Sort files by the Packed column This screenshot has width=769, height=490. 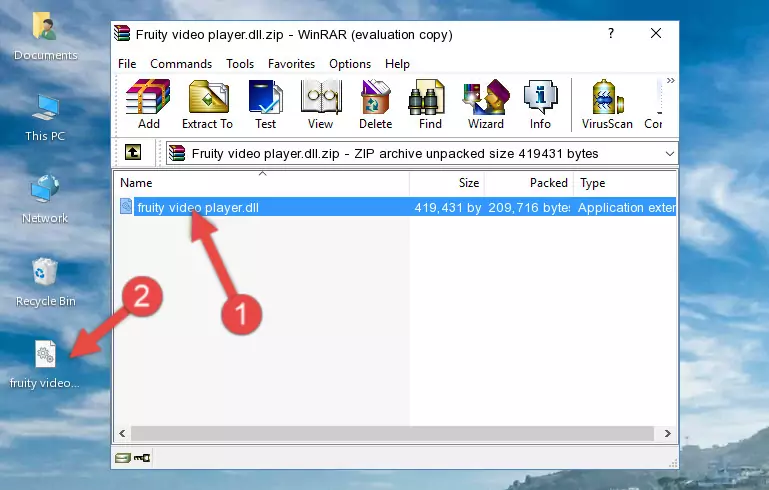529,183
